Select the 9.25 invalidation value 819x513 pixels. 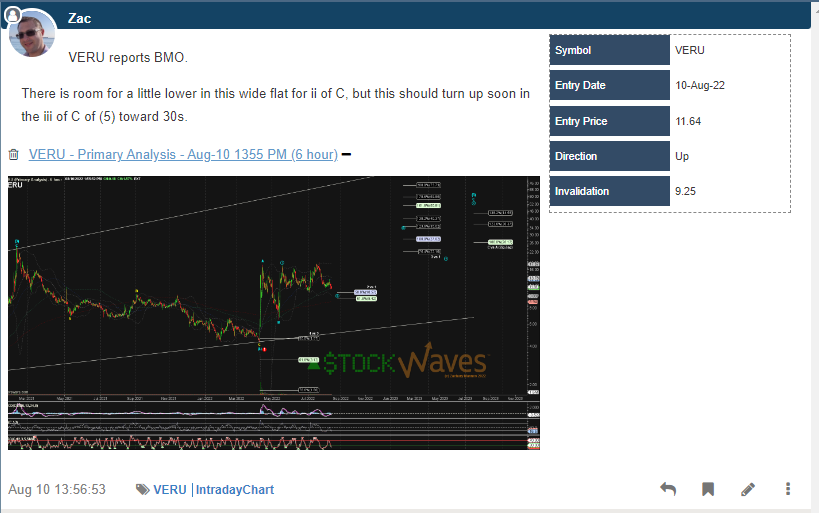point(685,191)
